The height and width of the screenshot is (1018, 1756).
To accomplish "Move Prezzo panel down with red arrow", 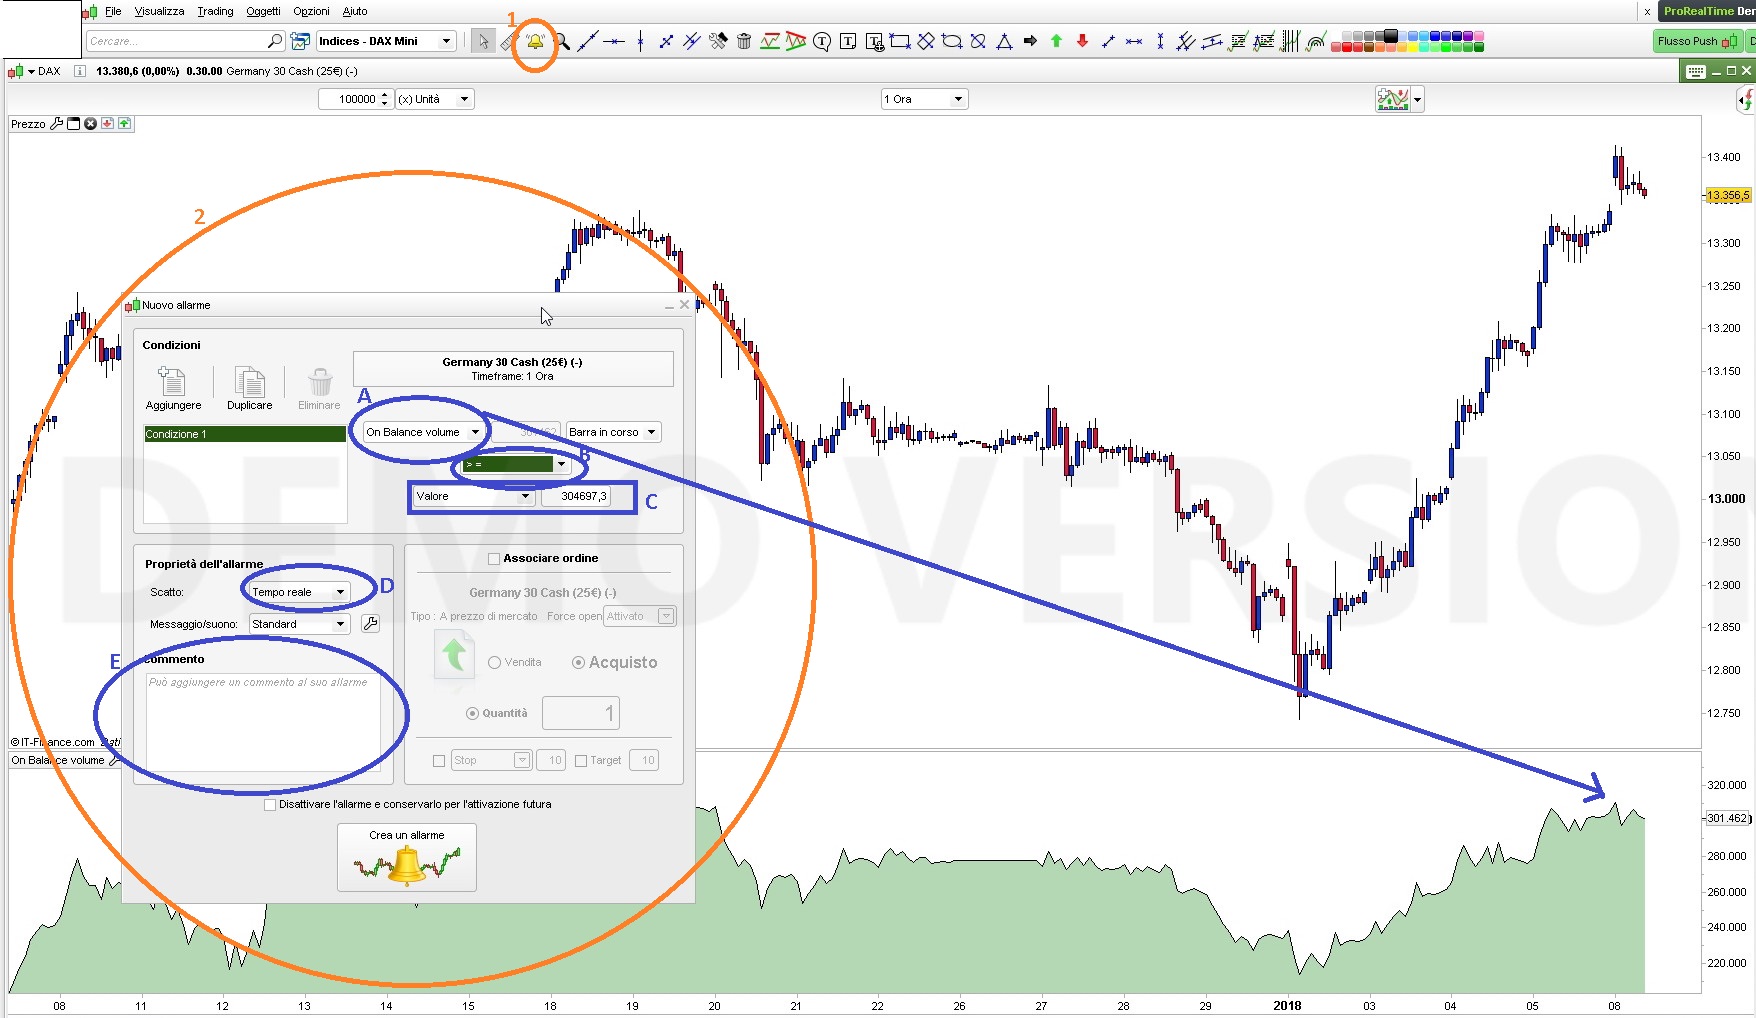I will click(x=107, y=124).
